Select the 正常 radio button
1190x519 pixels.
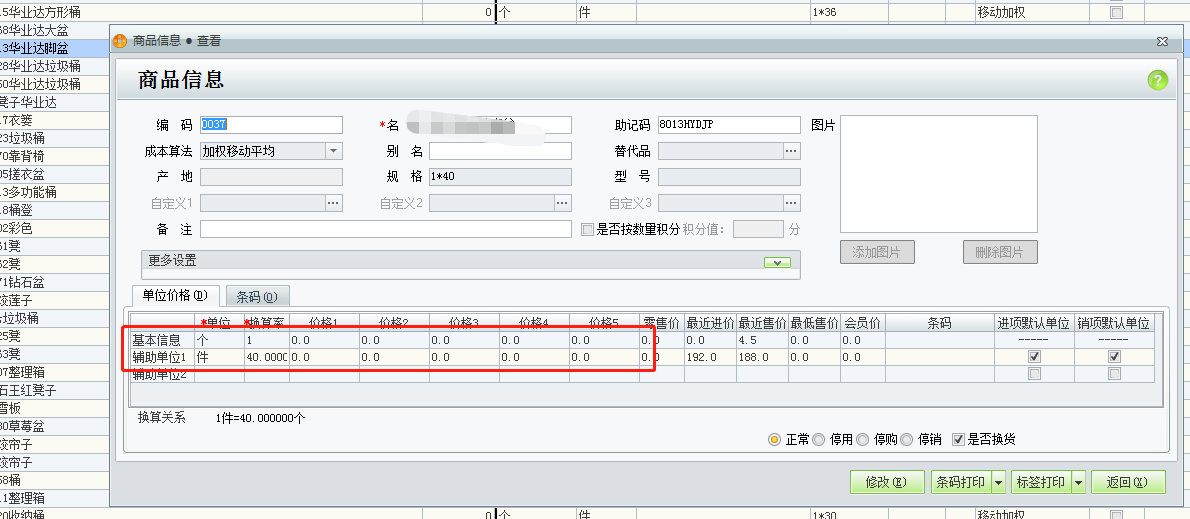(774, 439)
